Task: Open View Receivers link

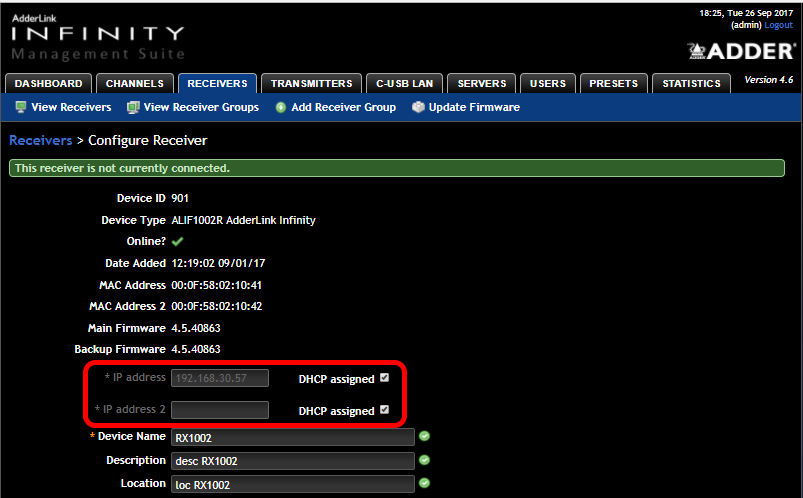Action: (71, 107)
